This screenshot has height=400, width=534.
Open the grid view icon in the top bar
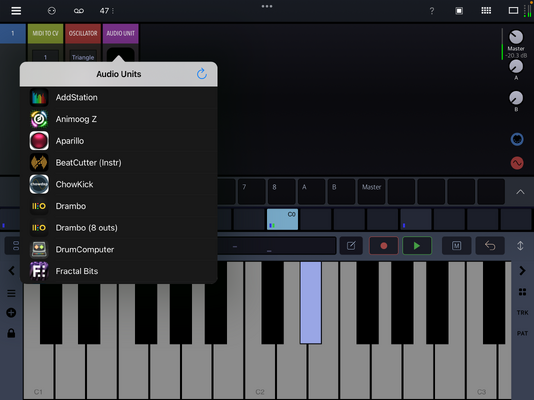pos(486,11)
